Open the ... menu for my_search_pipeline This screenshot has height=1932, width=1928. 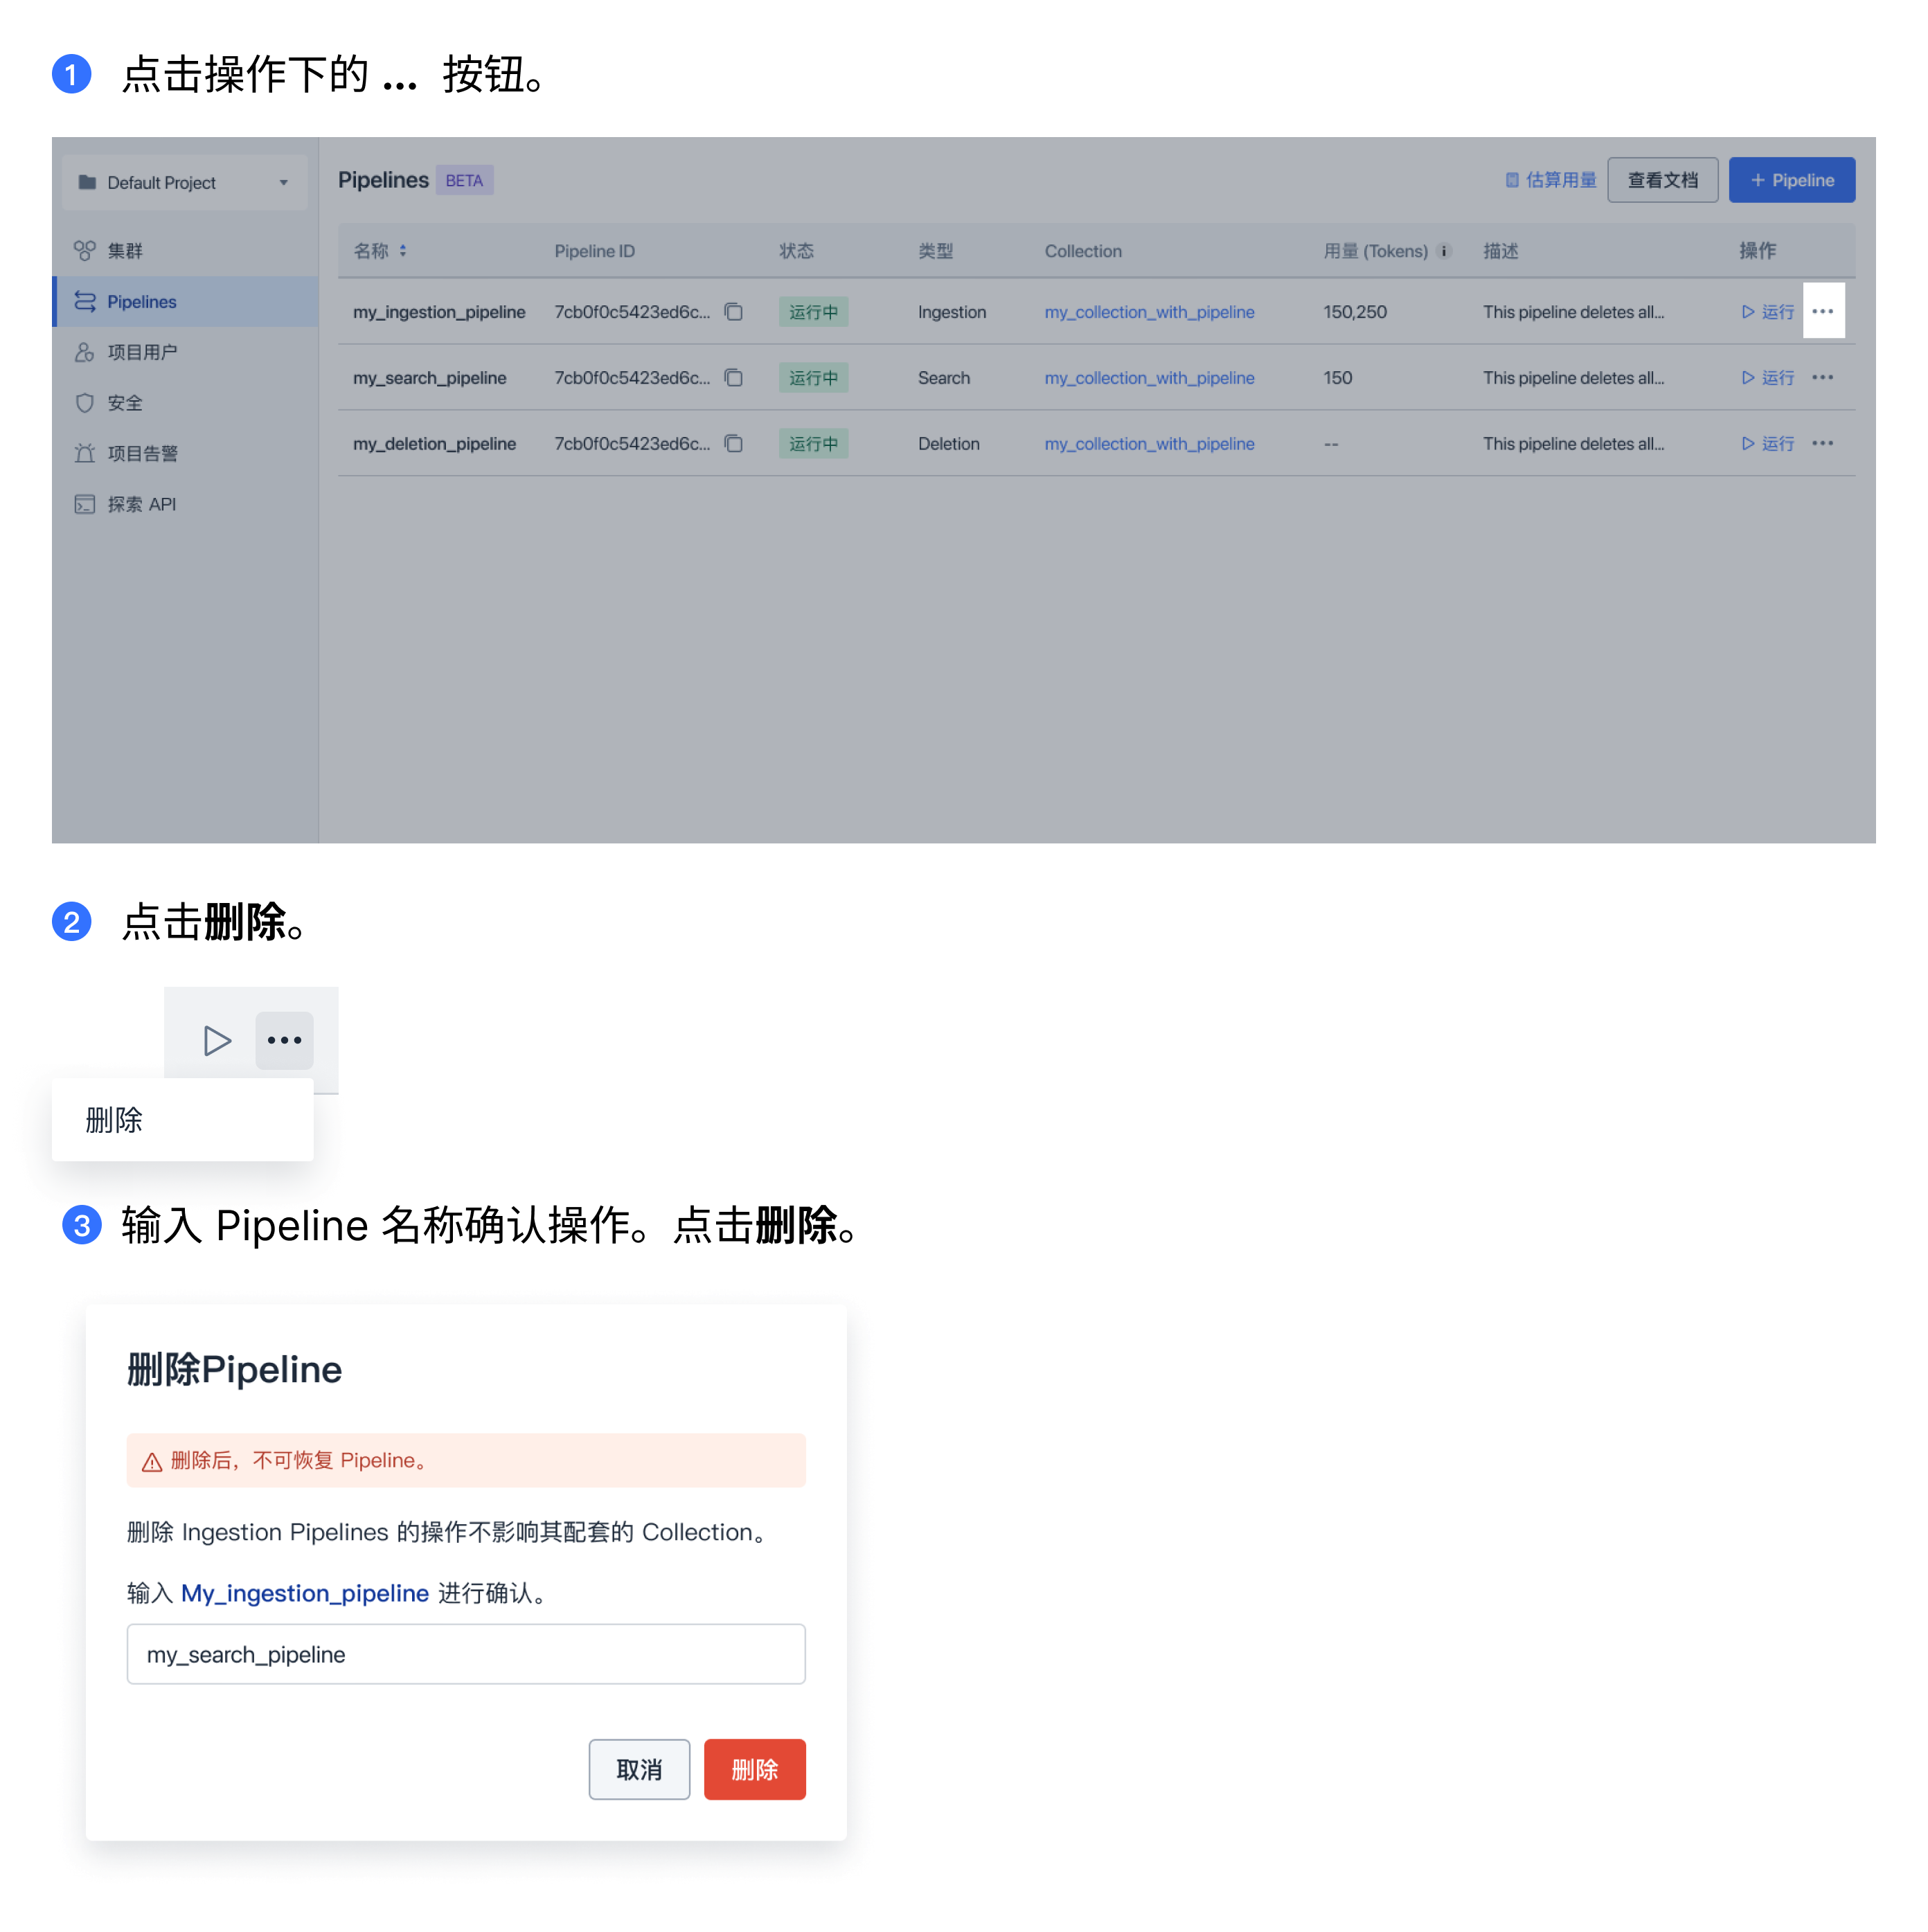pyautogui.click(x=1823, y=377)
